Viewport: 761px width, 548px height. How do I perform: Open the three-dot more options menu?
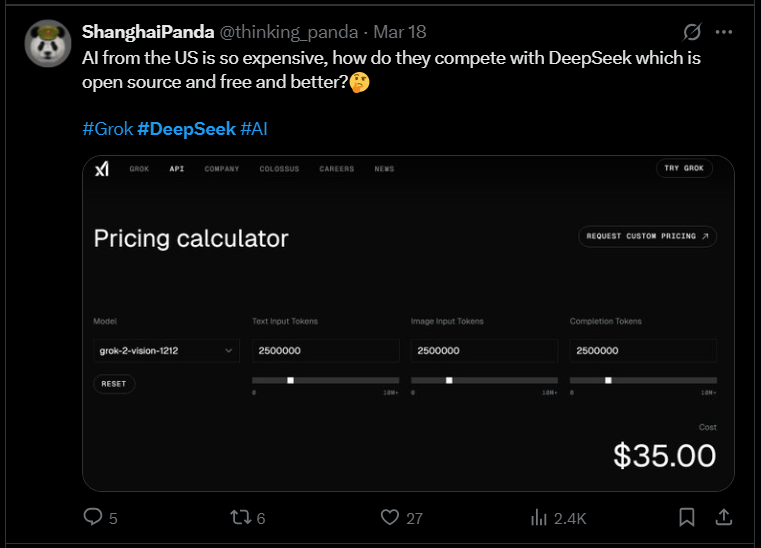coord(724,32)
